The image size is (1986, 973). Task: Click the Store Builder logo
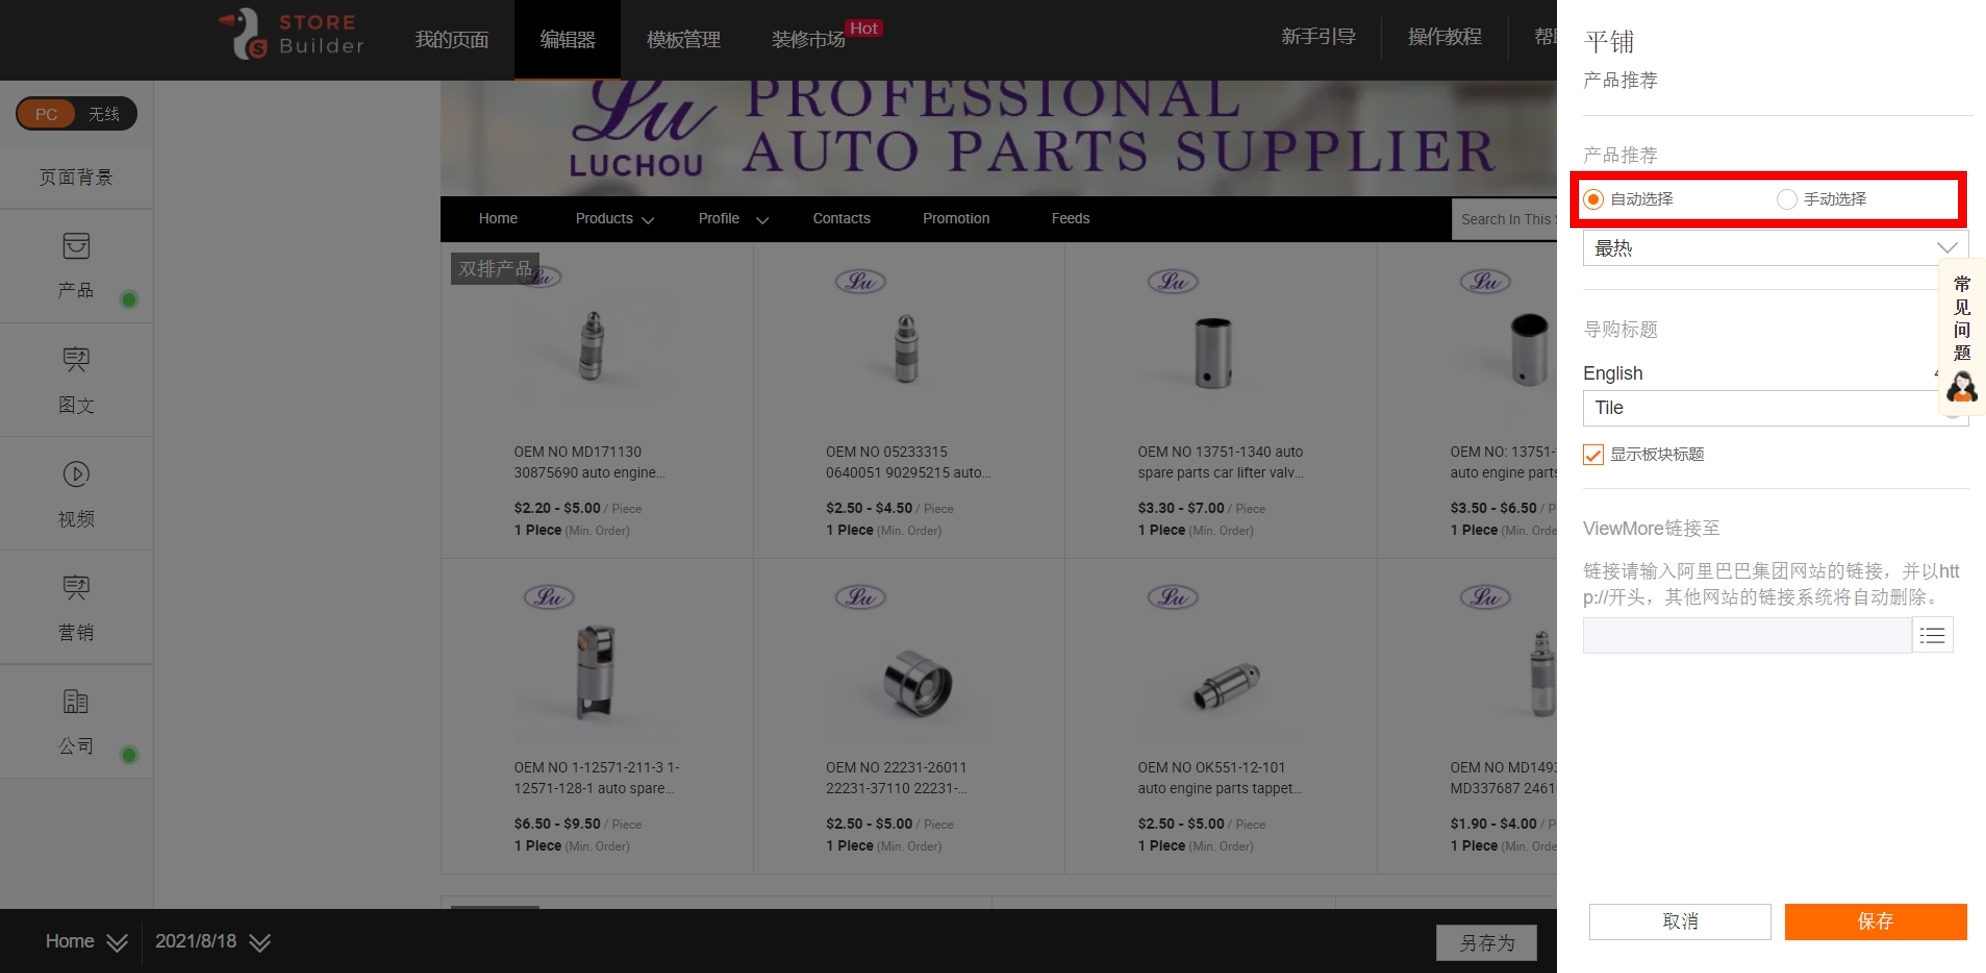(291, 35)
